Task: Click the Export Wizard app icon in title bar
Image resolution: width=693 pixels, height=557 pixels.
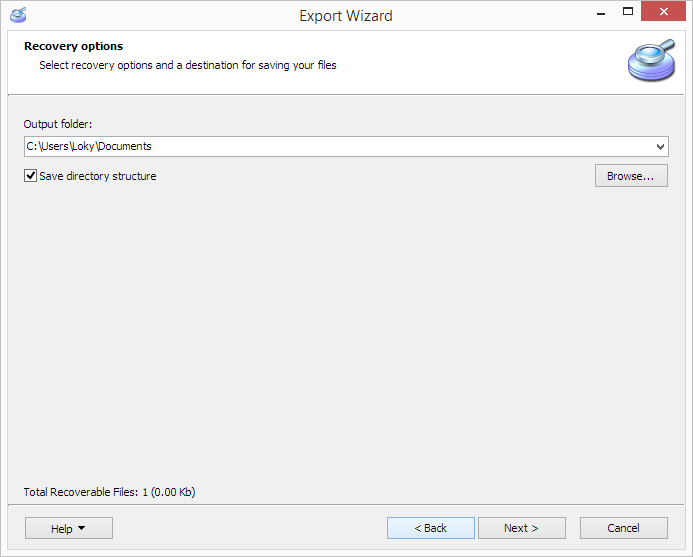Action: [x=18, y=15]
